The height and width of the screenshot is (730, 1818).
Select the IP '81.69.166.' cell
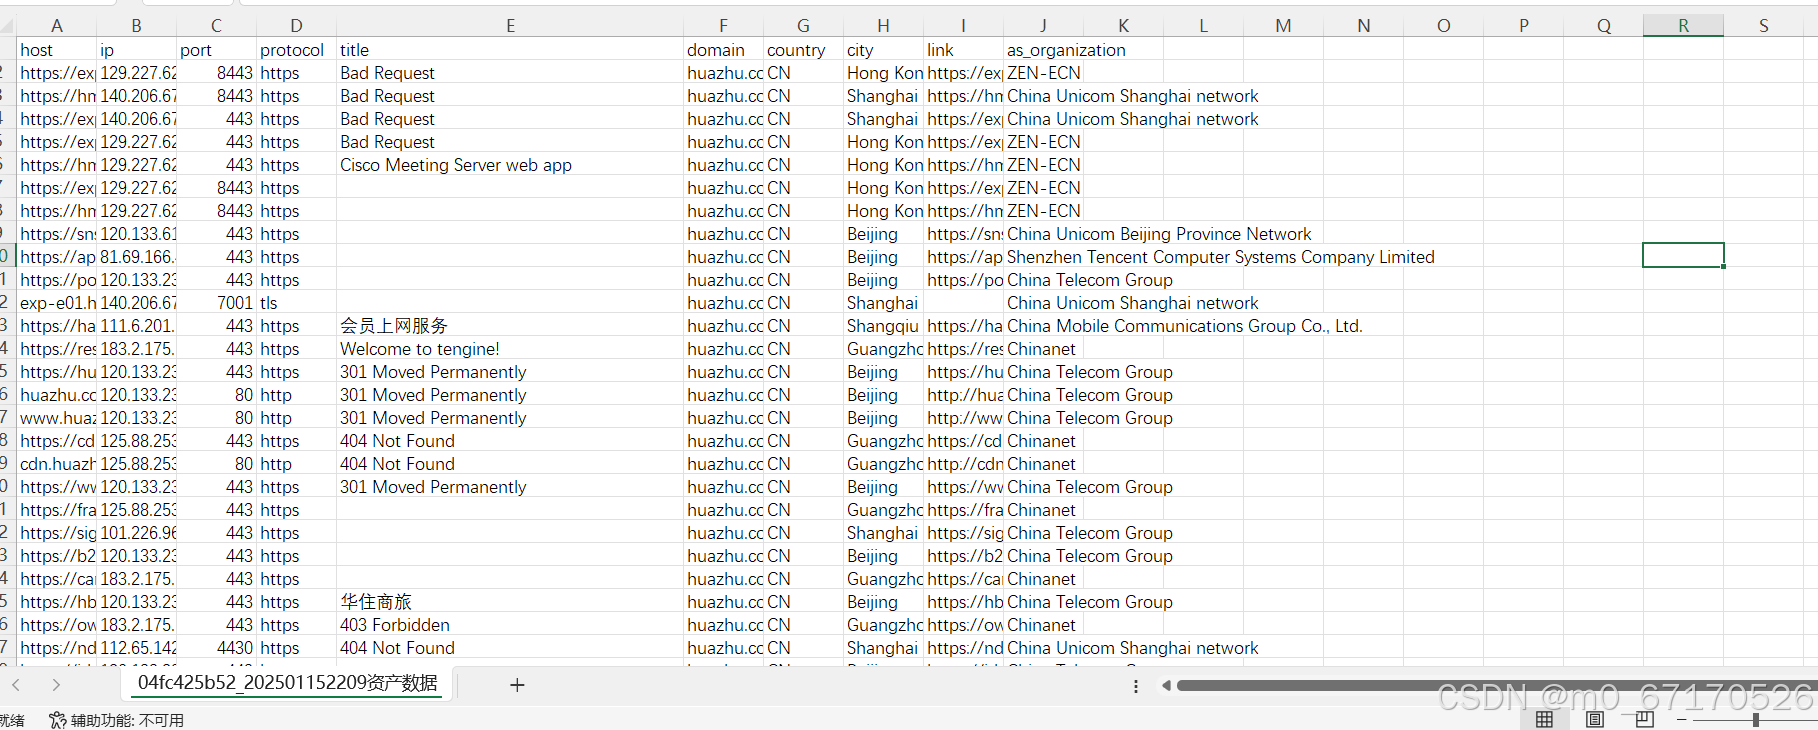click(x=137, y=257)
